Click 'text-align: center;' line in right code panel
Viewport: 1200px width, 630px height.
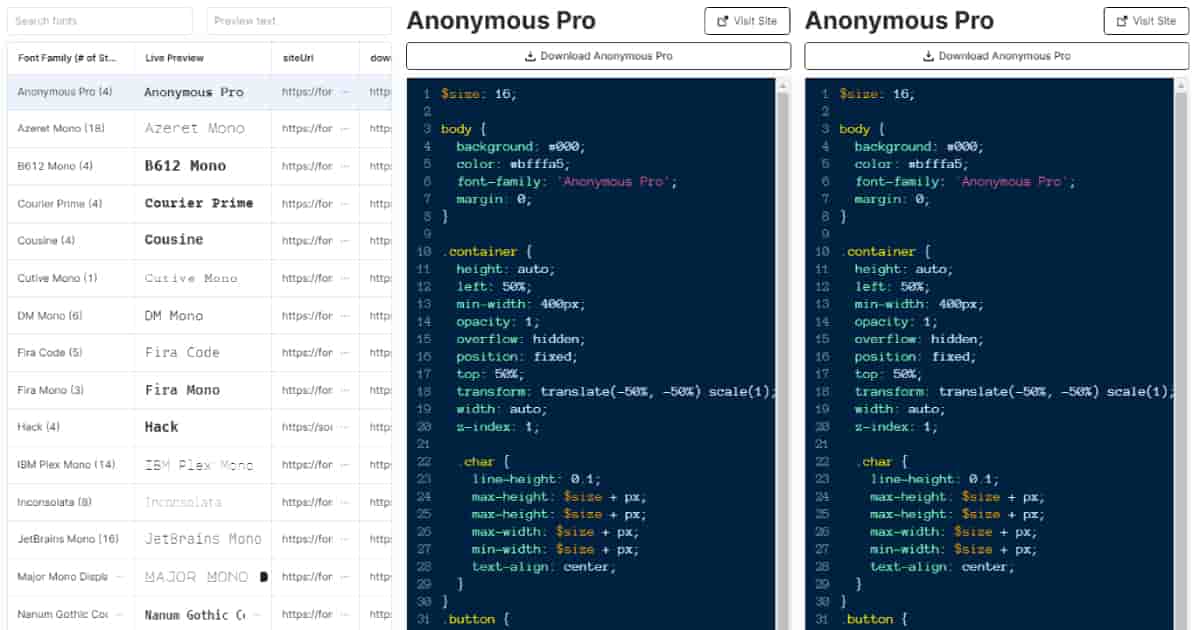click(x=942, y=567)
